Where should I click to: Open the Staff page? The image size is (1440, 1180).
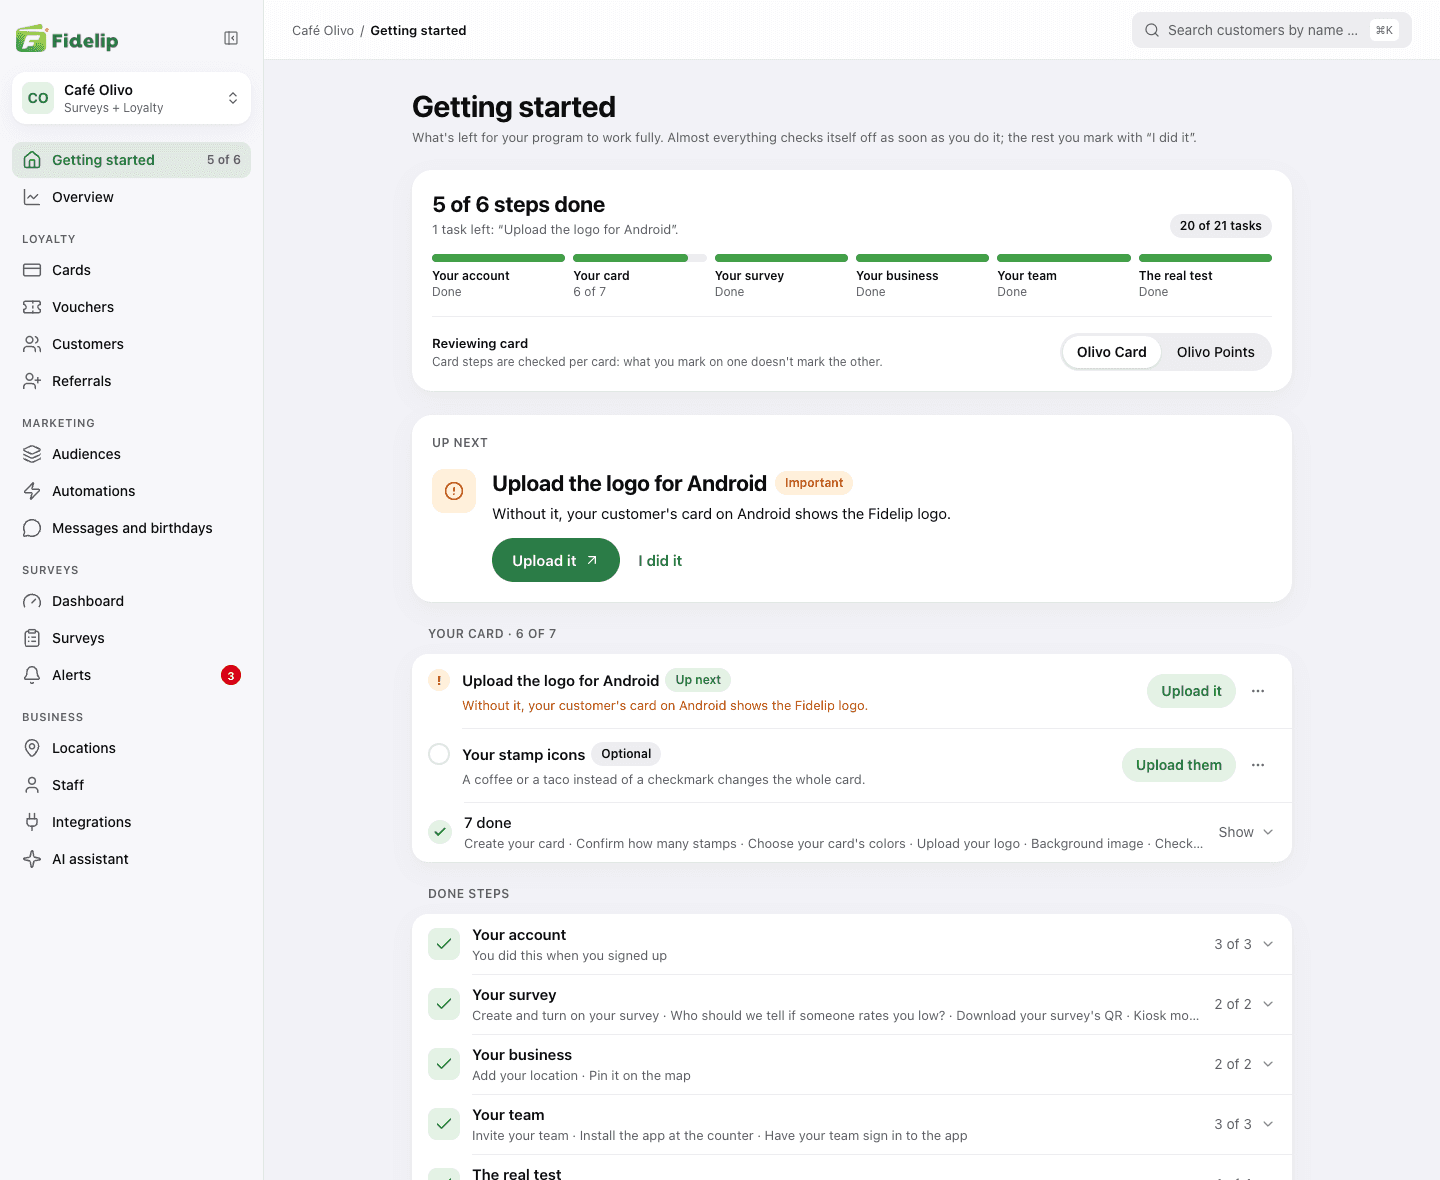[x=131, y=785]
